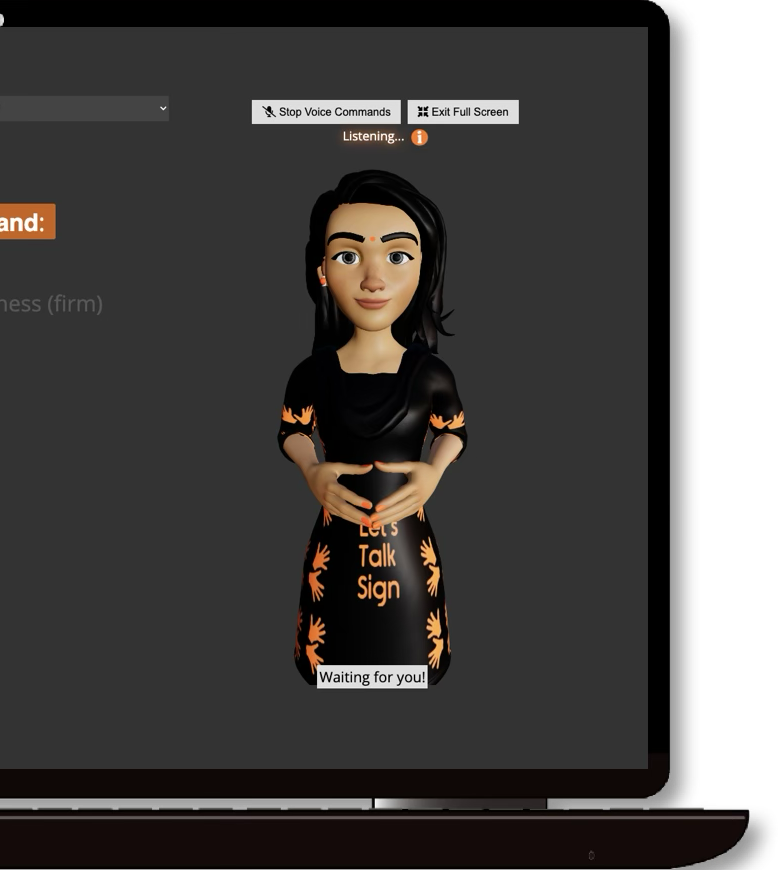Screen dimensions: 778x870
Task: Click the Exit Full Screen button
Action: (x=463, y=112)
